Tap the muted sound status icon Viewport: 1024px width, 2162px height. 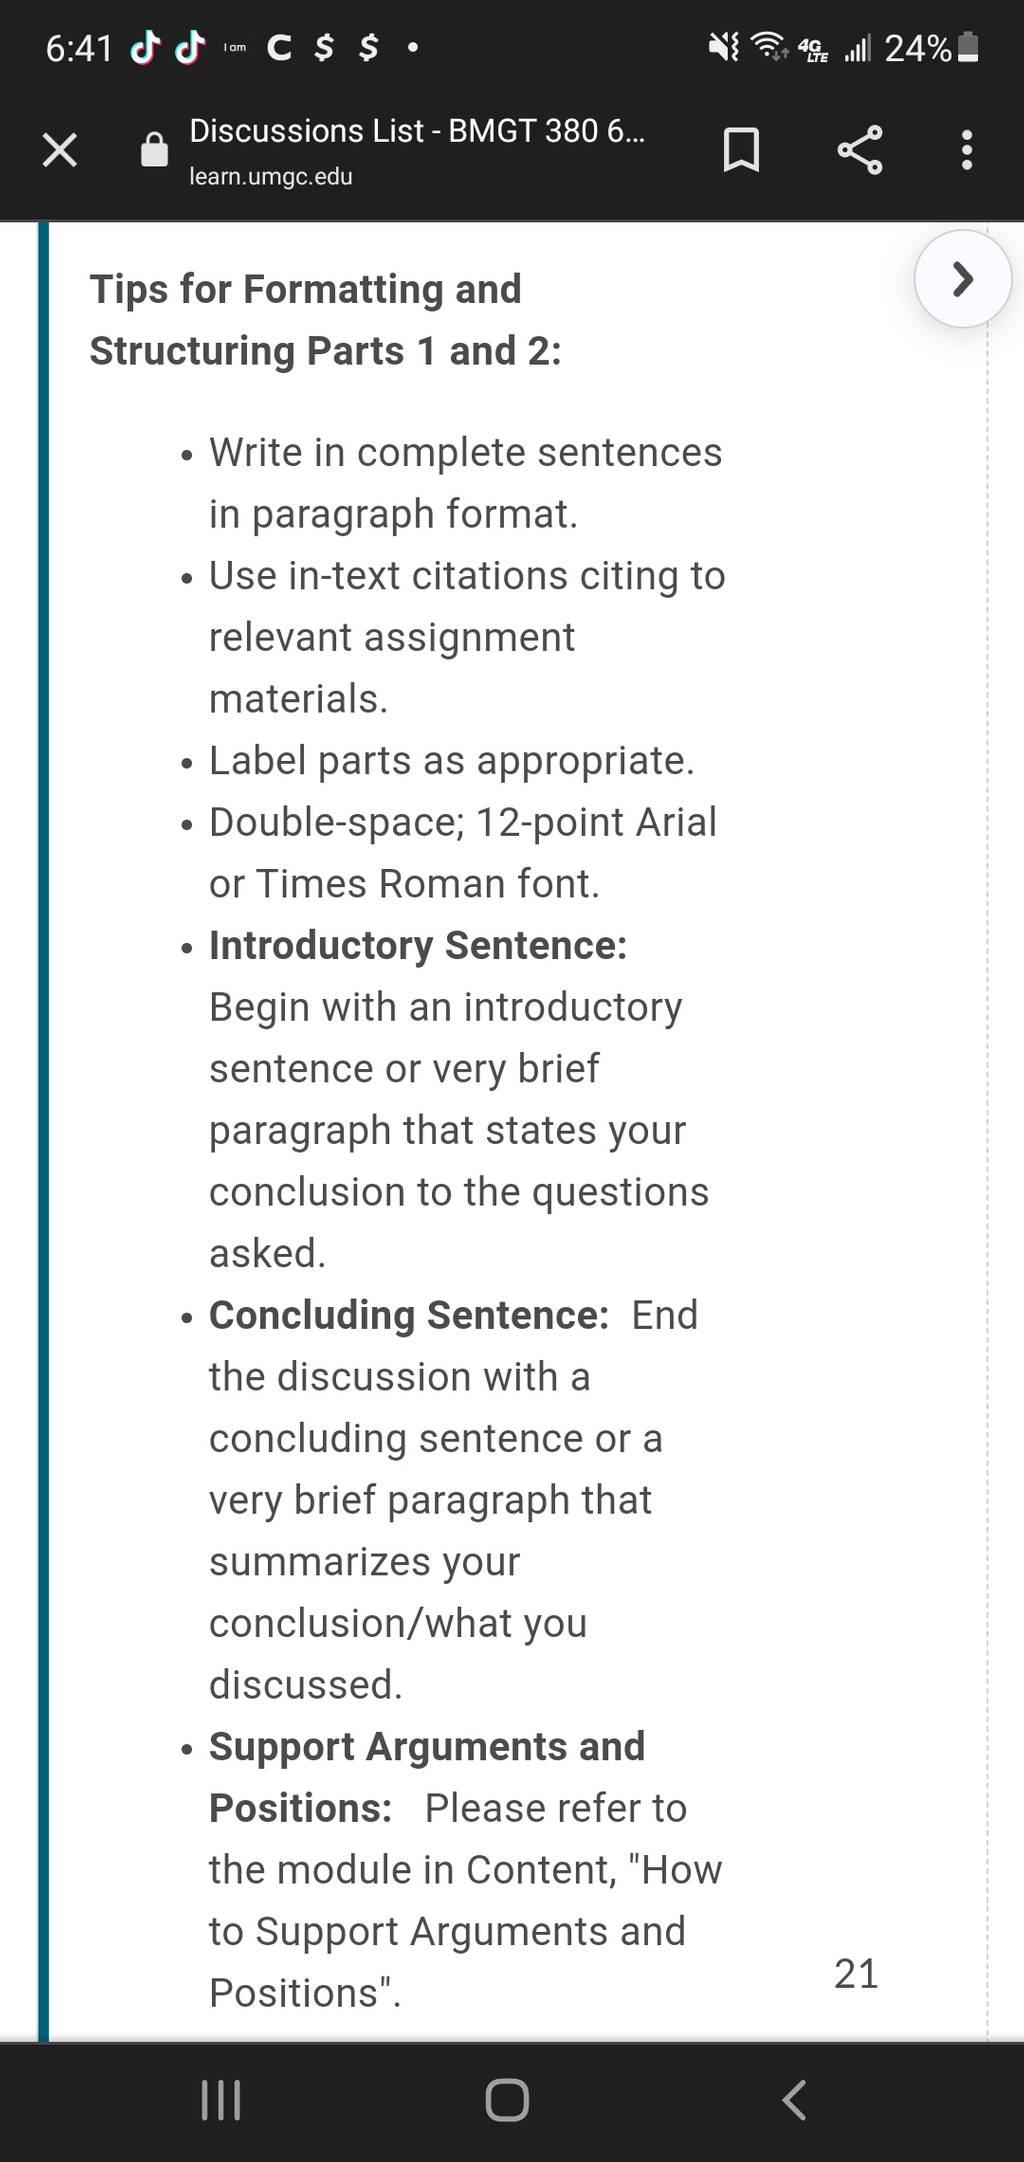pos(723,47)
